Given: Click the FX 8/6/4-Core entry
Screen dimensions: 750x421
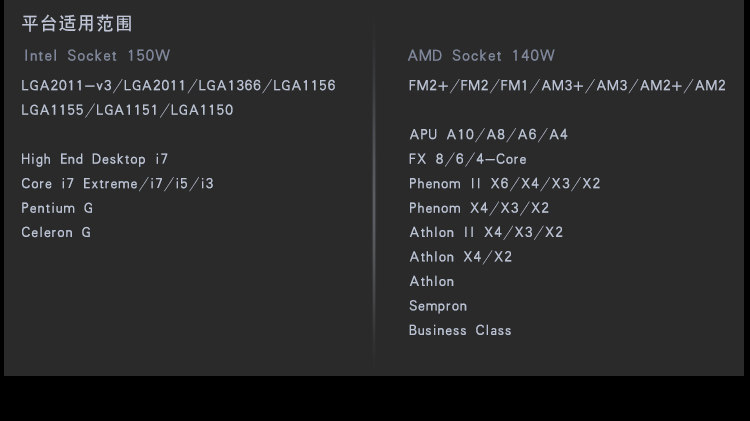Looking at the screenshot, I should (467, 159).
